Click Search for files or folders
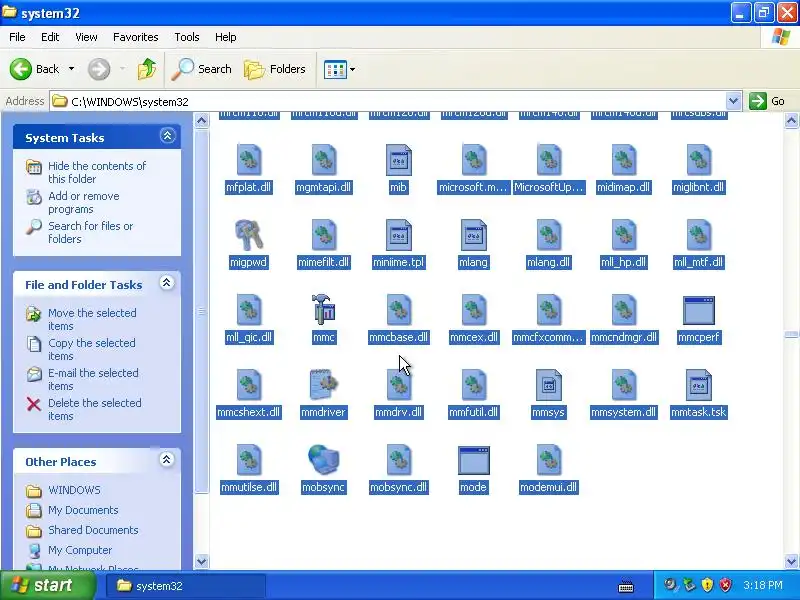This screenshot has width=800, height=600. tap(90, 232)
